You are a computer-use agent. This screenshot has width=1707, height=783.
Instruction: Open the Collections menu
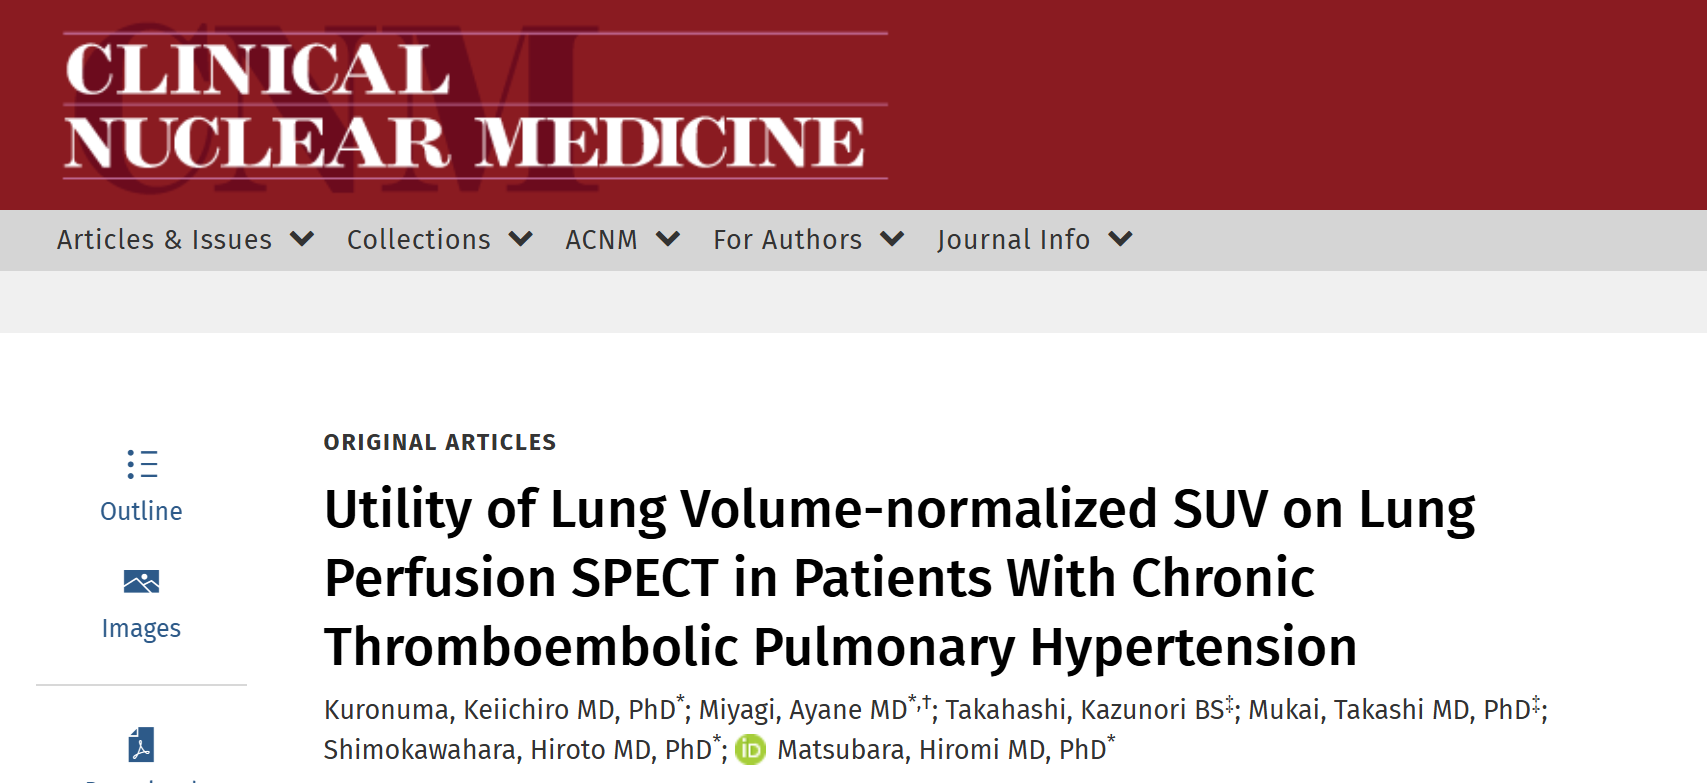419,240
